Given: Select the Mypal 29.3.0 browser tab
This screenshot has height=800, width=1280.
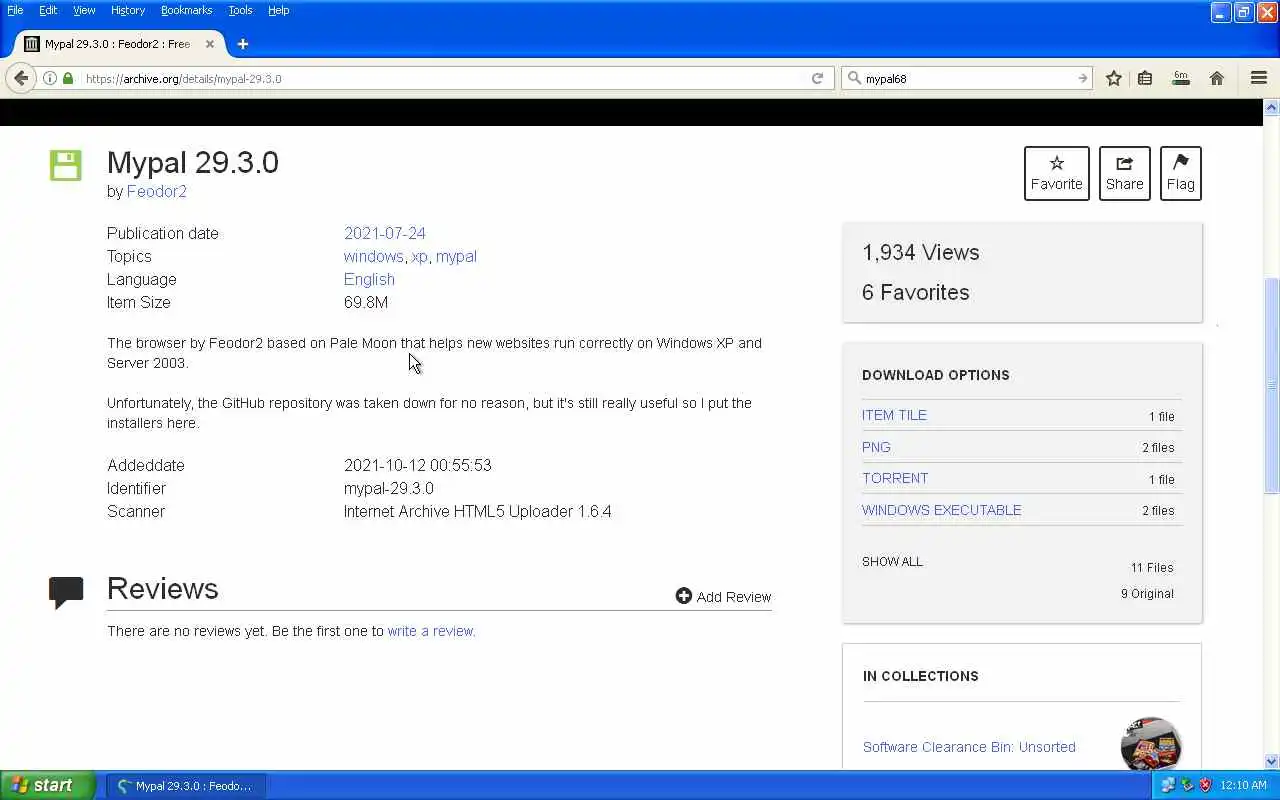Looking at the screenshot, I should [x=120, y=44].
